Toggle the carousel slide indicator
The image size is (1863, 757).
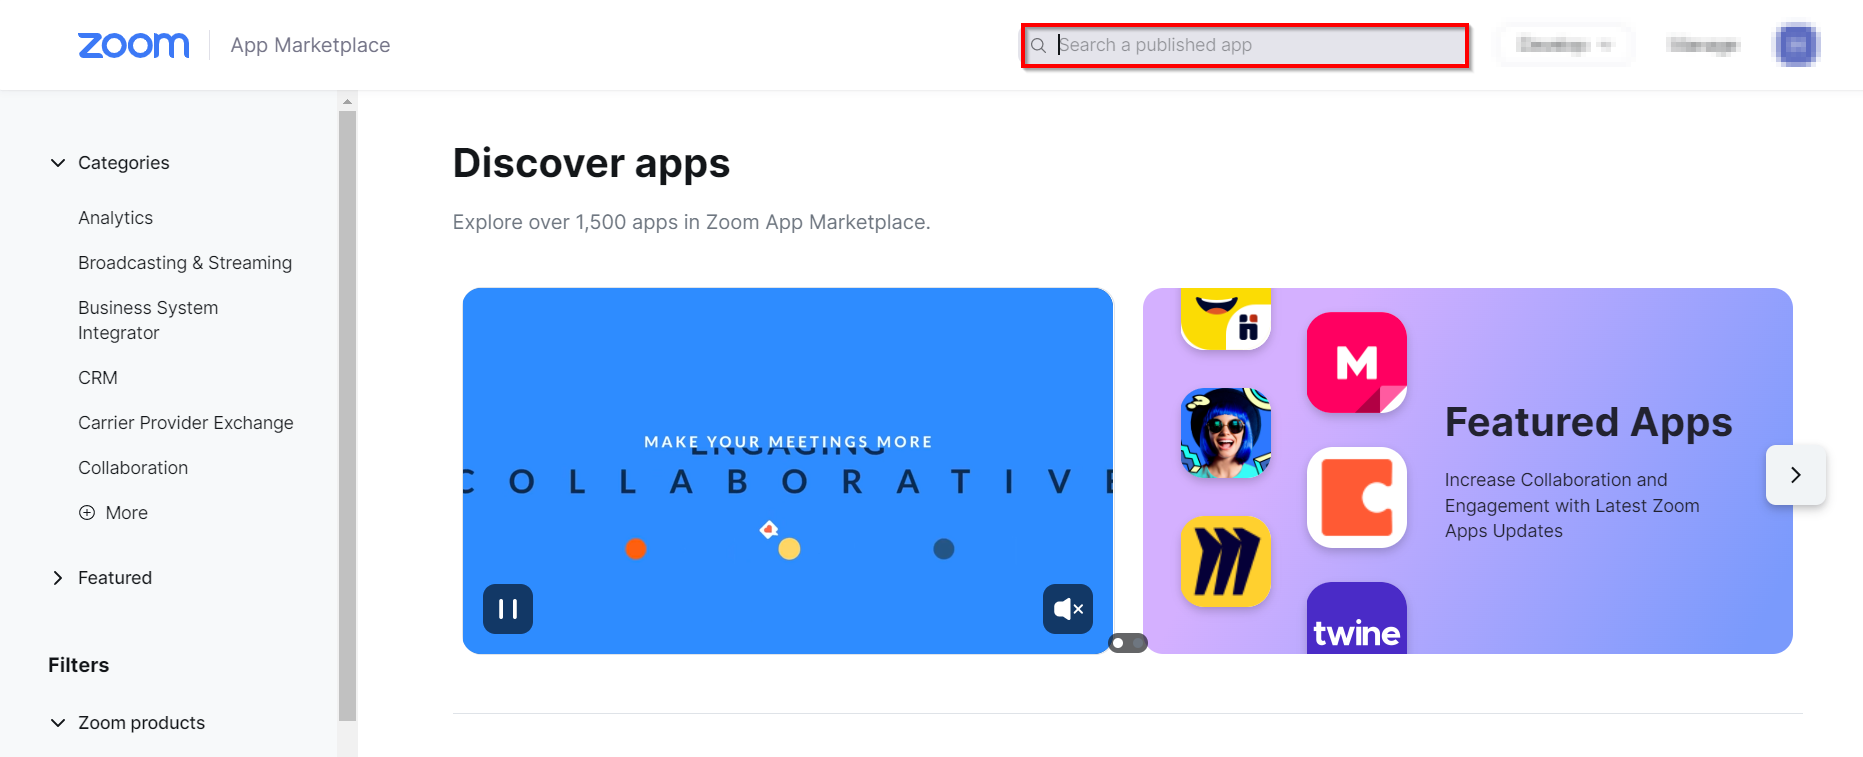1127,643
